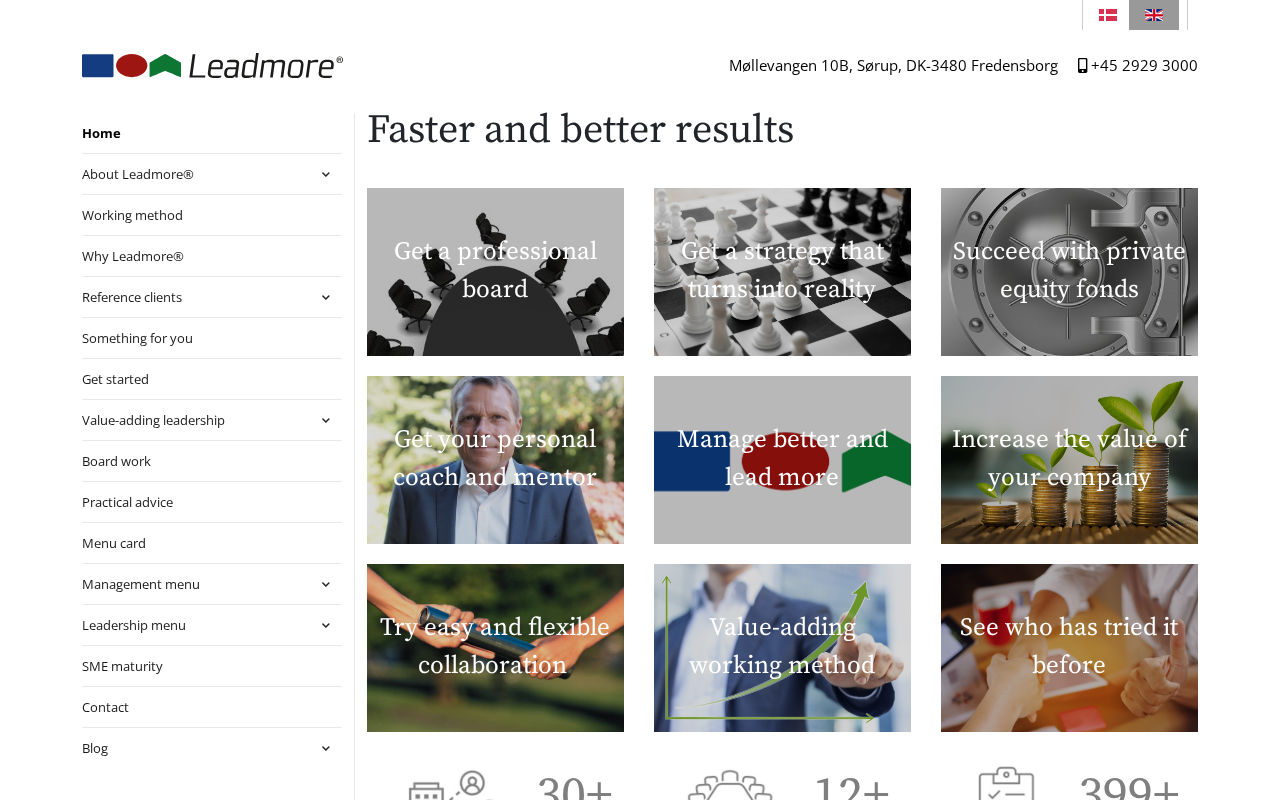Open the Working method menu item
1280x800 pixels.
point(132,215)
